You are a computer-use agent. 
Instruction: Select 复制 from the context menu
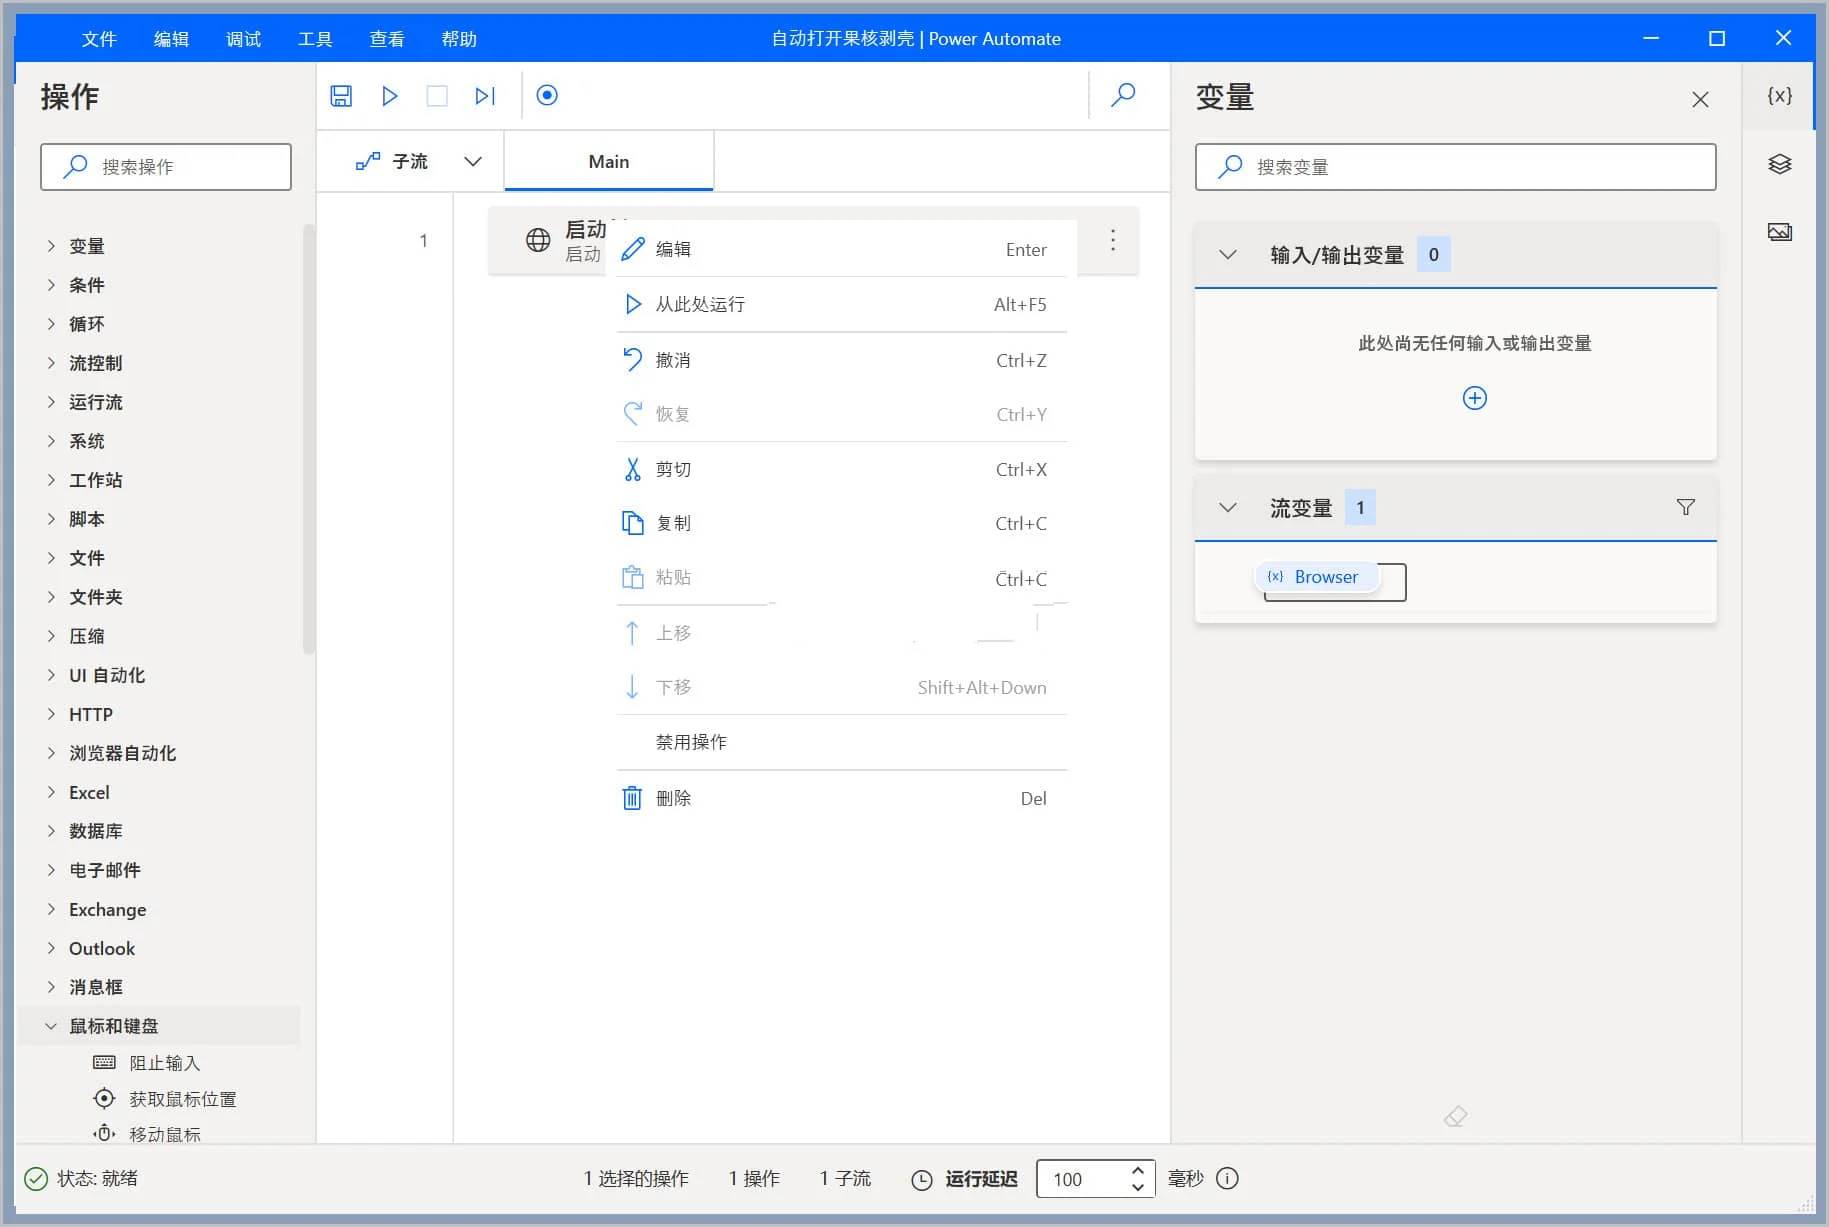[674, 522]
